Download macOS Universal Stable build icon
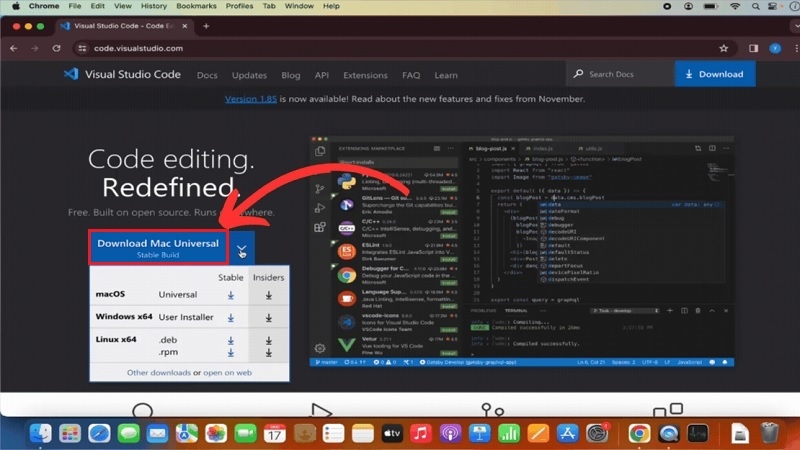Image resolution: width=800 pixels, height=450 pixels. coord(231,295)
